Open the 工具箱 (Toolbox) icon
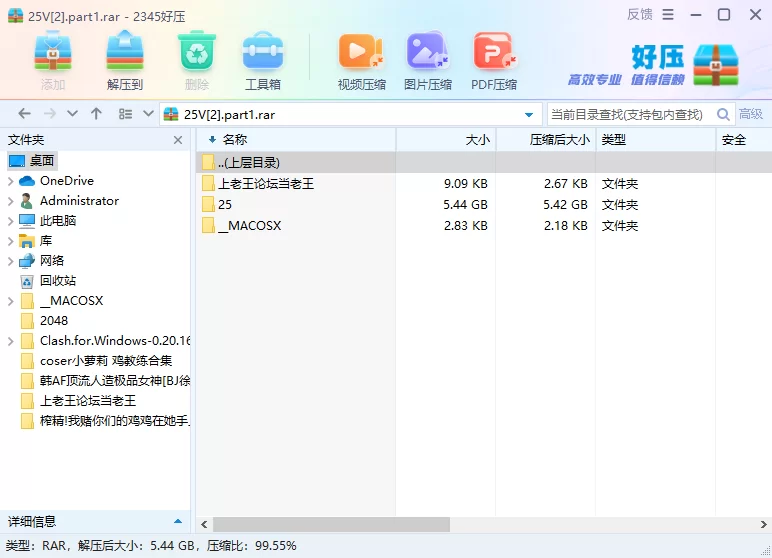 pyautogui.click(x=263, y=60)
